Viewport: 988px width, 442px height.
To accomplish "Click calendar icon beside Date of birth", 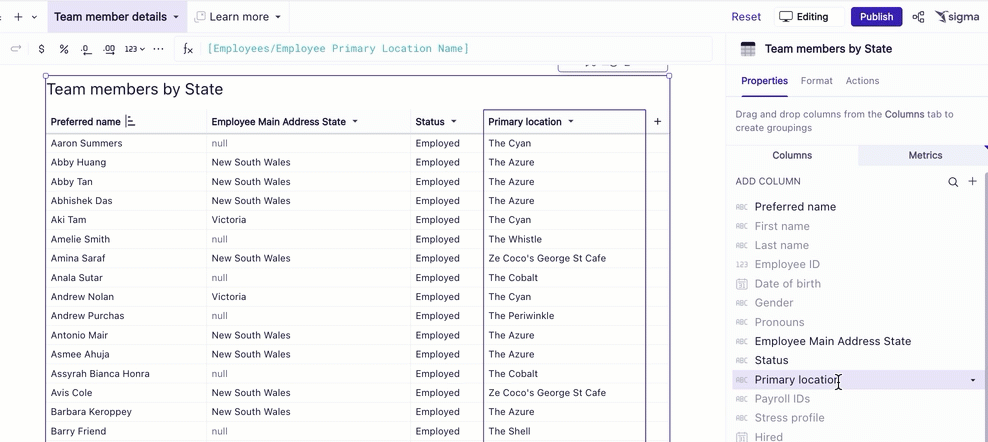I will pyautogui.click(x=742, y=284).
